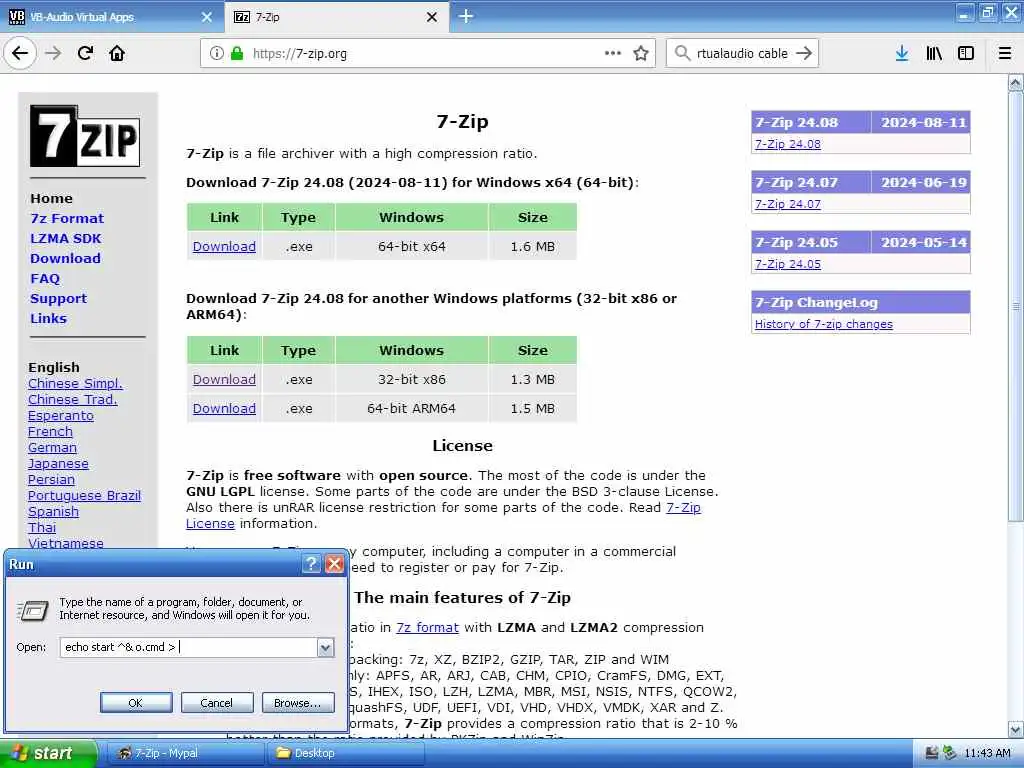Open History of 7-zip changes link

coord(824,324)
